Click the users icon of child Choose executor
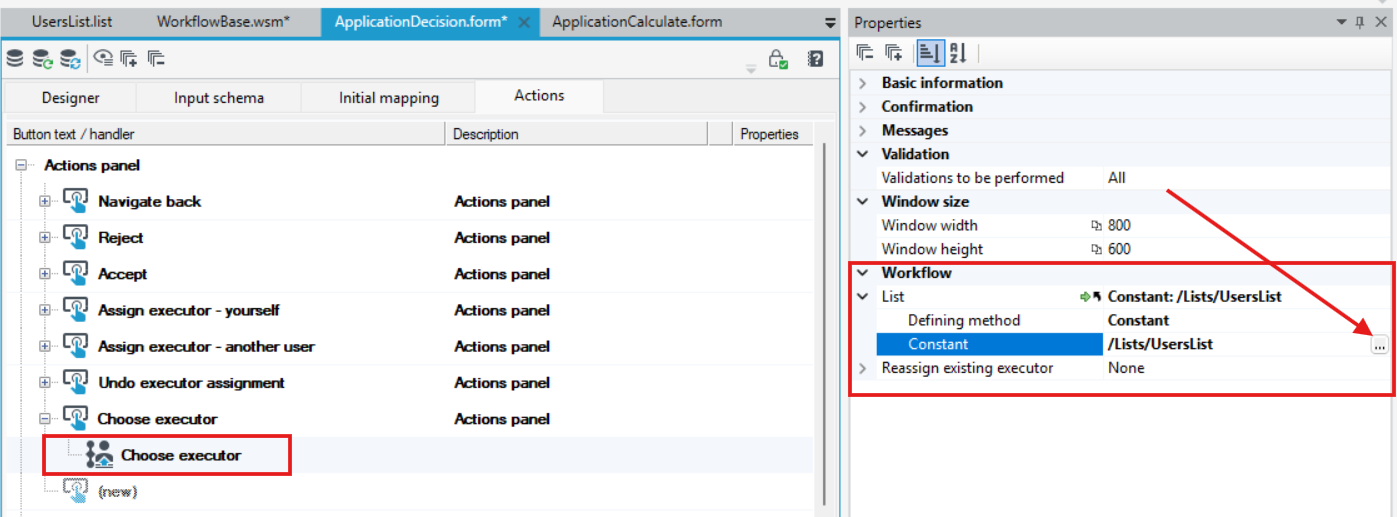 coord(100,455)
